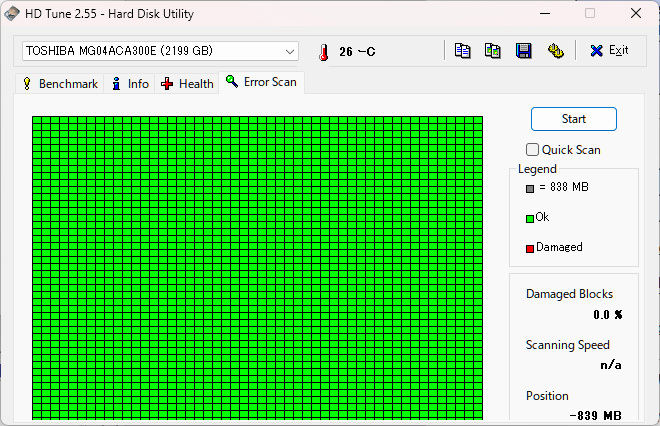Minimize the HD Tune window
The width and height of the screenshot is (660, 426).
point(545,13)
